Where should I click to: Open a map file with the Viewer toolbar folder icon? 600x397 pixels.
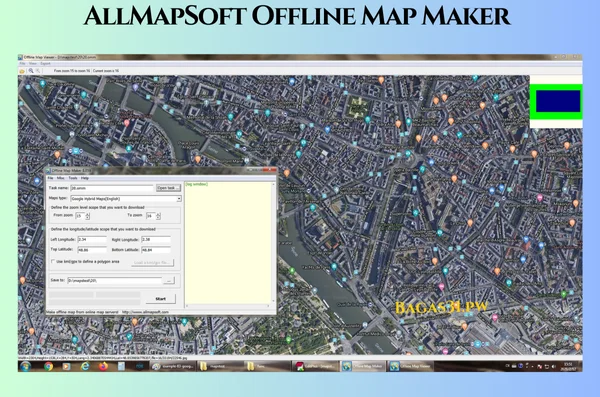tap(22, 71)
